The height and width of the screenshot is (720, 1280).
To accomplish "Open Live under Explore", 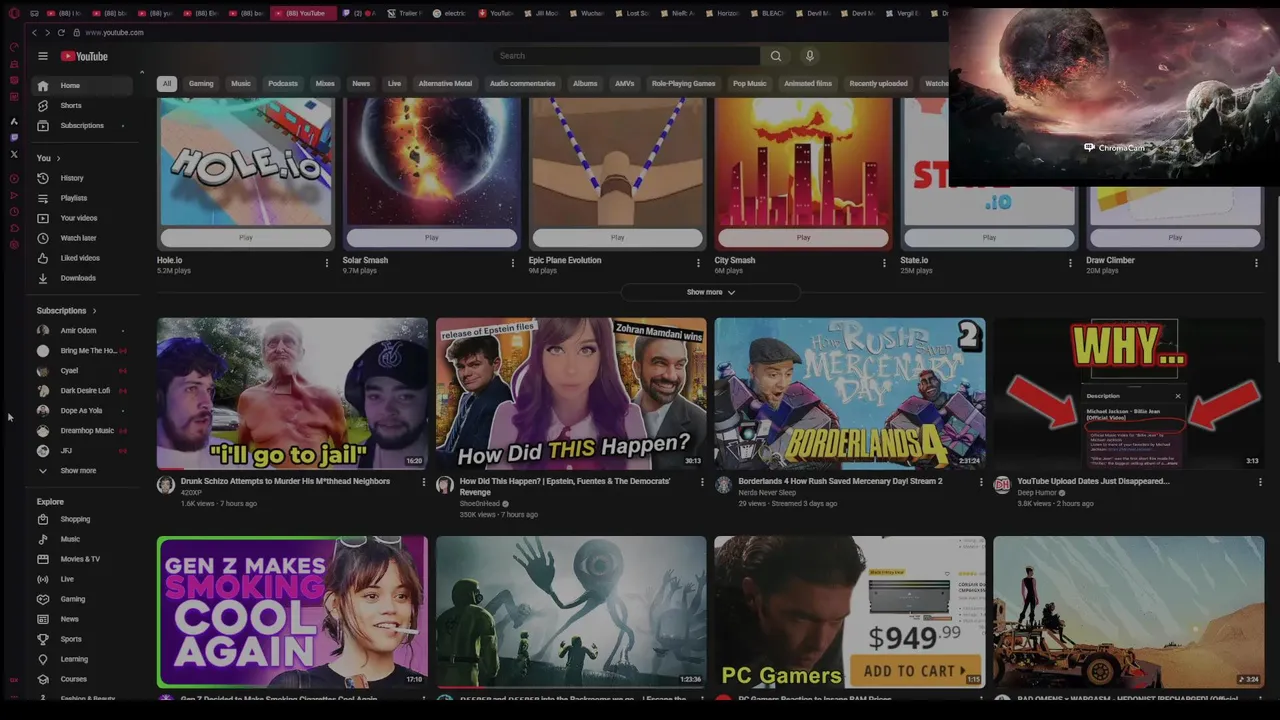I will (x=82, y=579).
